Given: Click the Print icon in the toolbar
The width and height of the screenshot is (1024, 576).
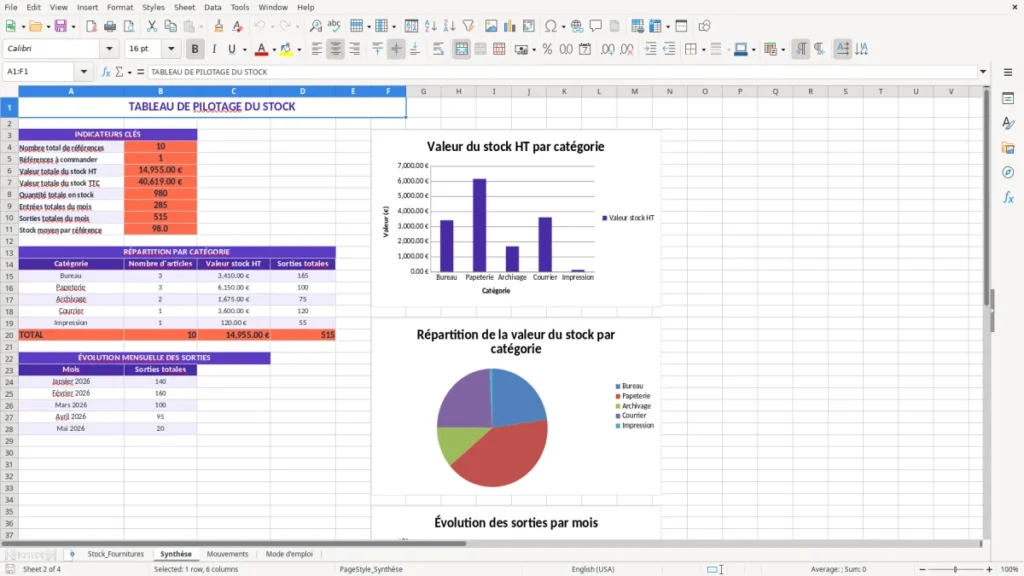Looking at the screenshot, I should (110, 26).
